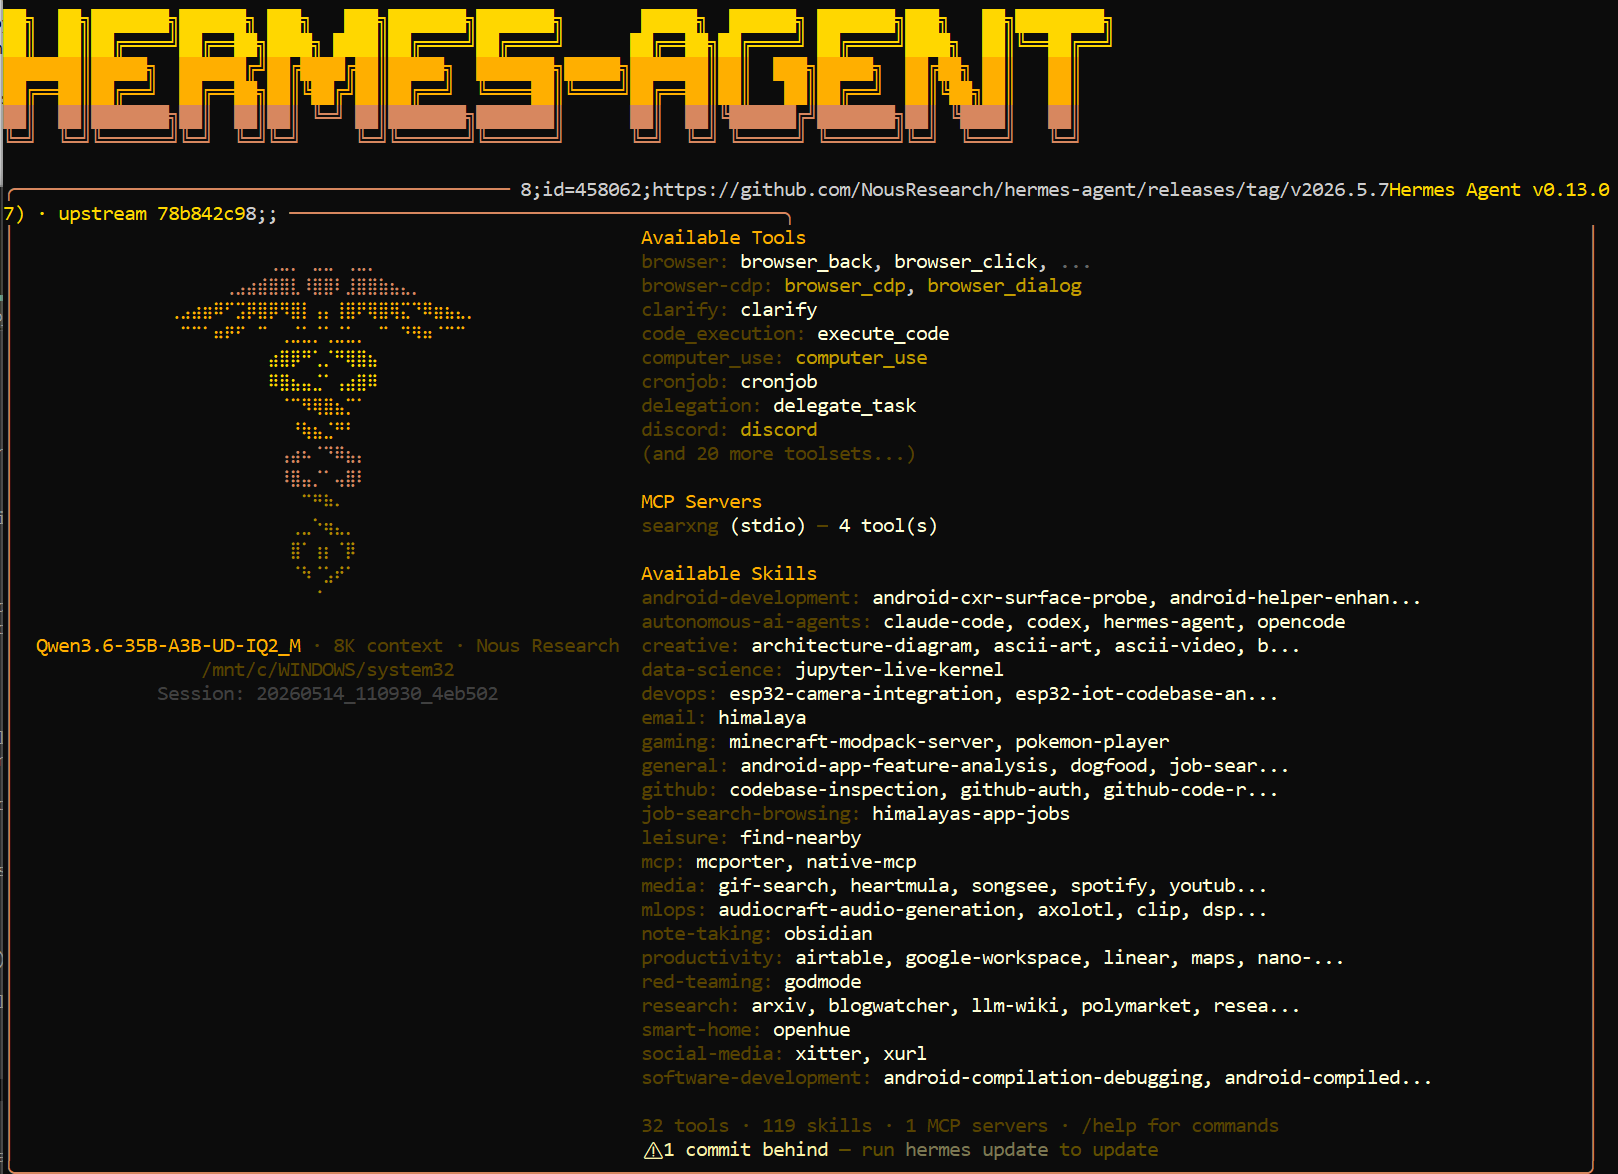The width and height of the screenshot is (1618, 1174).
Task: Click the "4 tool(s)" count
Action: 888,526
